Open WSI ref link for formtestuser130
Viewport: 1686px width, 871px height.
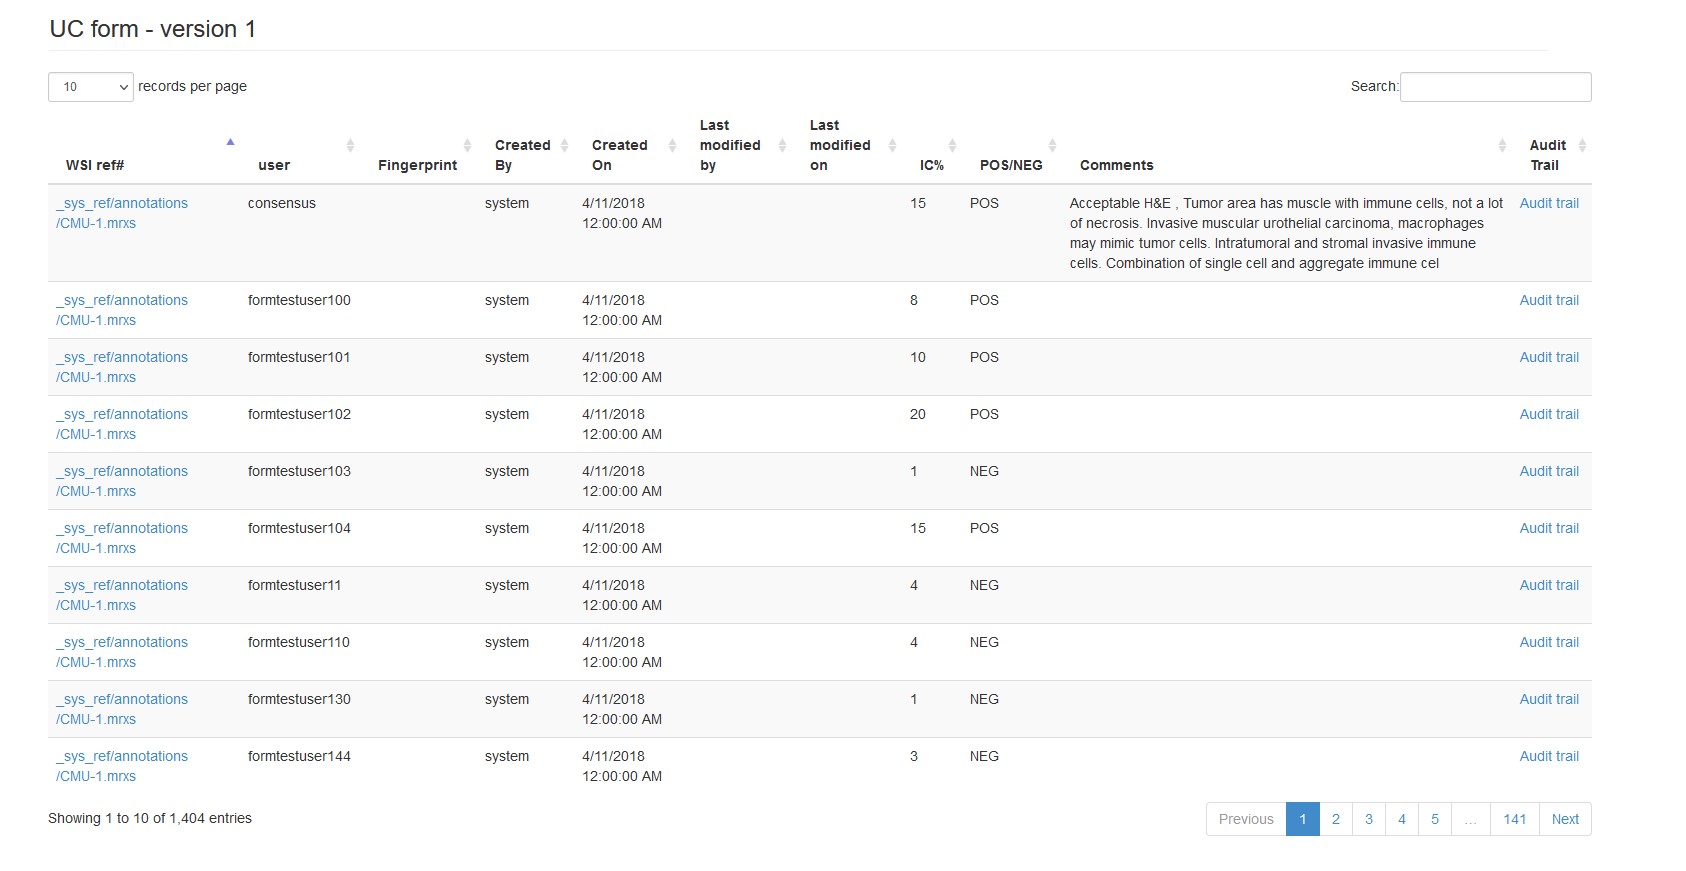click(122, 709)
